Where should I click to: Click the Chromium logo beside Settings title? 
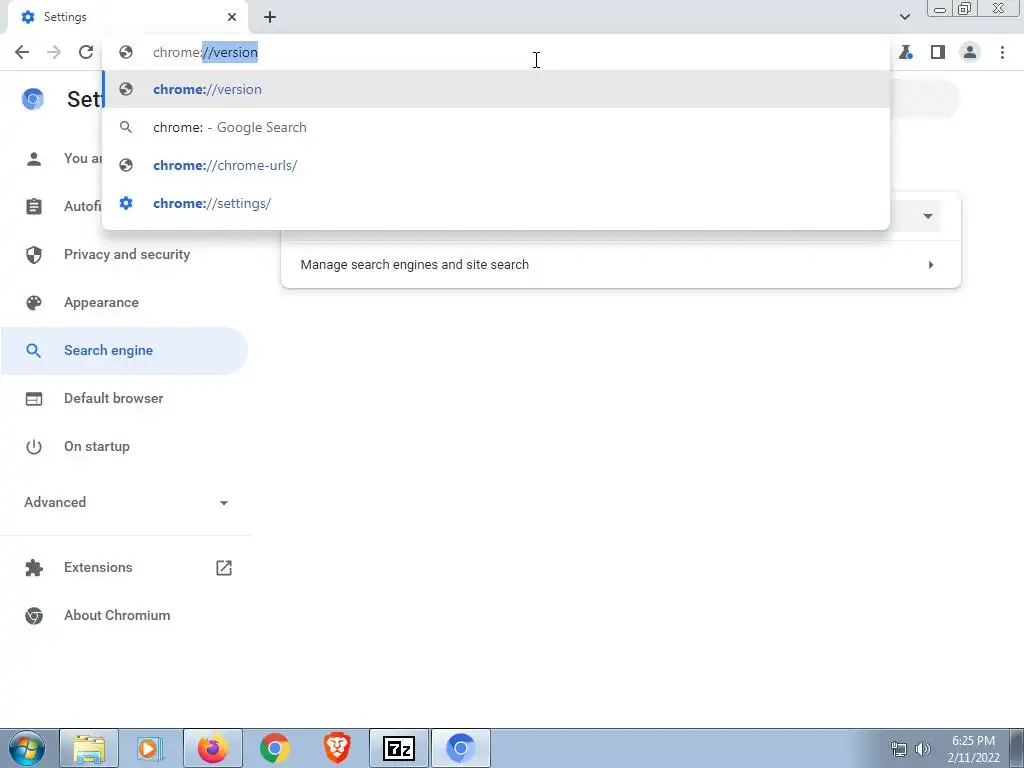click(x=33, y=99)
